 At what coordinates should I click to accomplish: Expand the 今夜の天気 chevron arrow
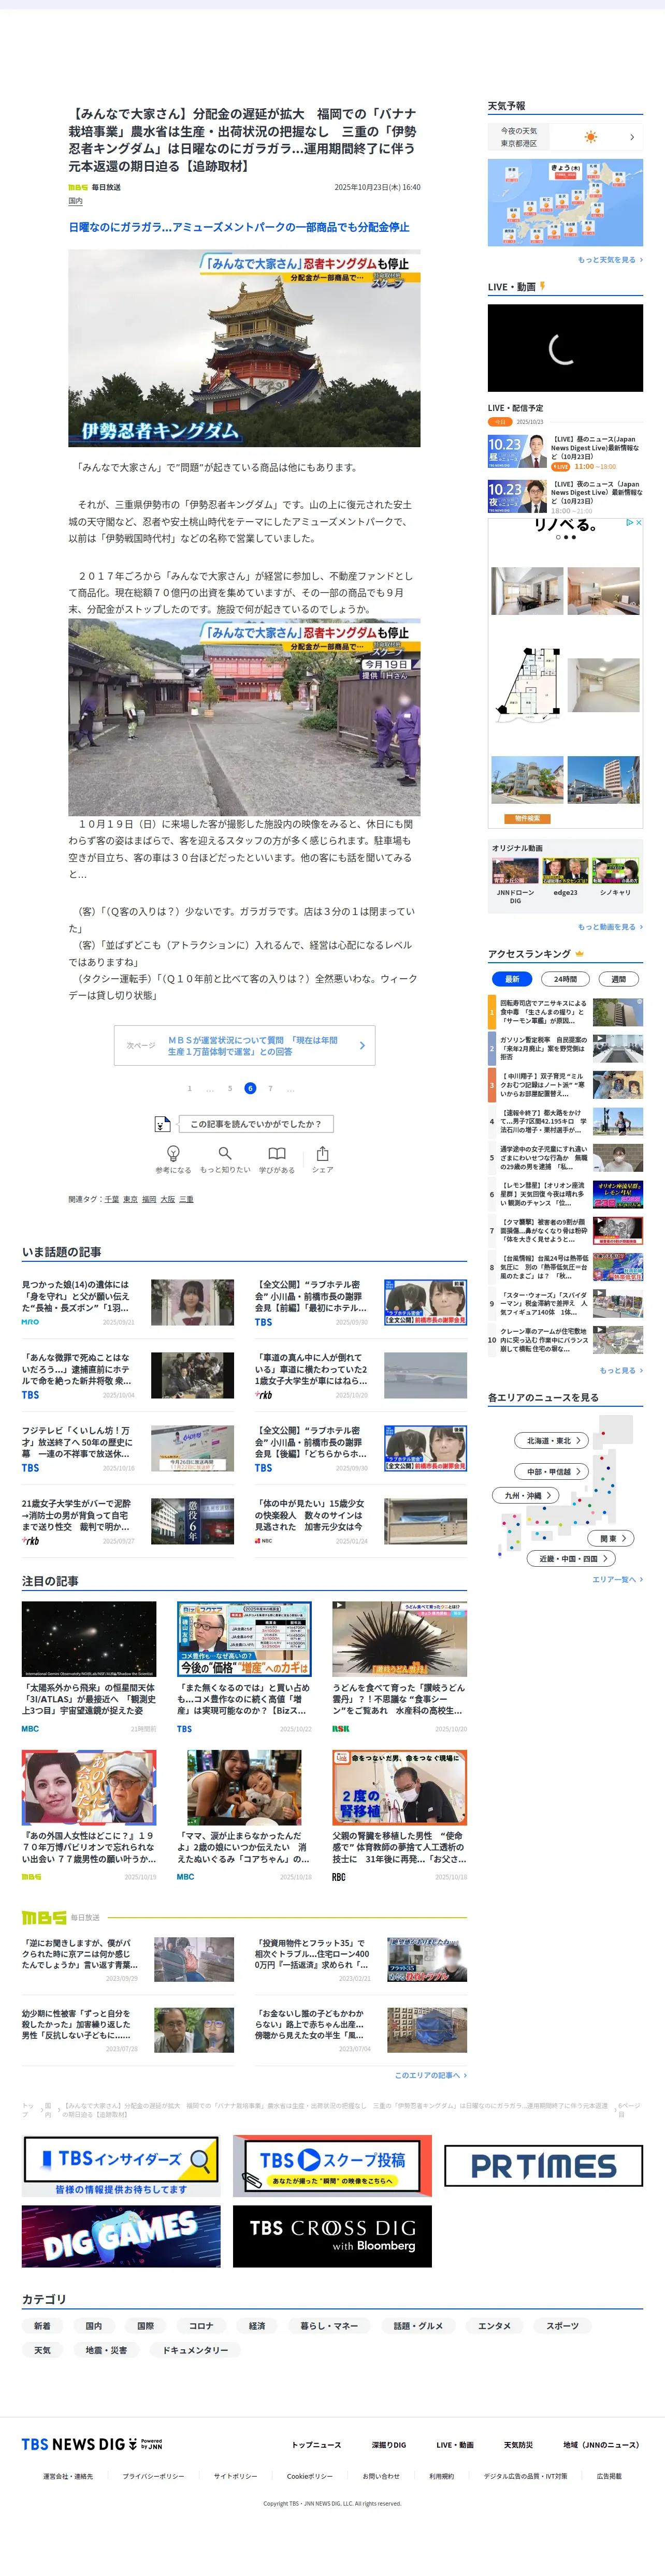pyautogui.click(x=631, y=137)
